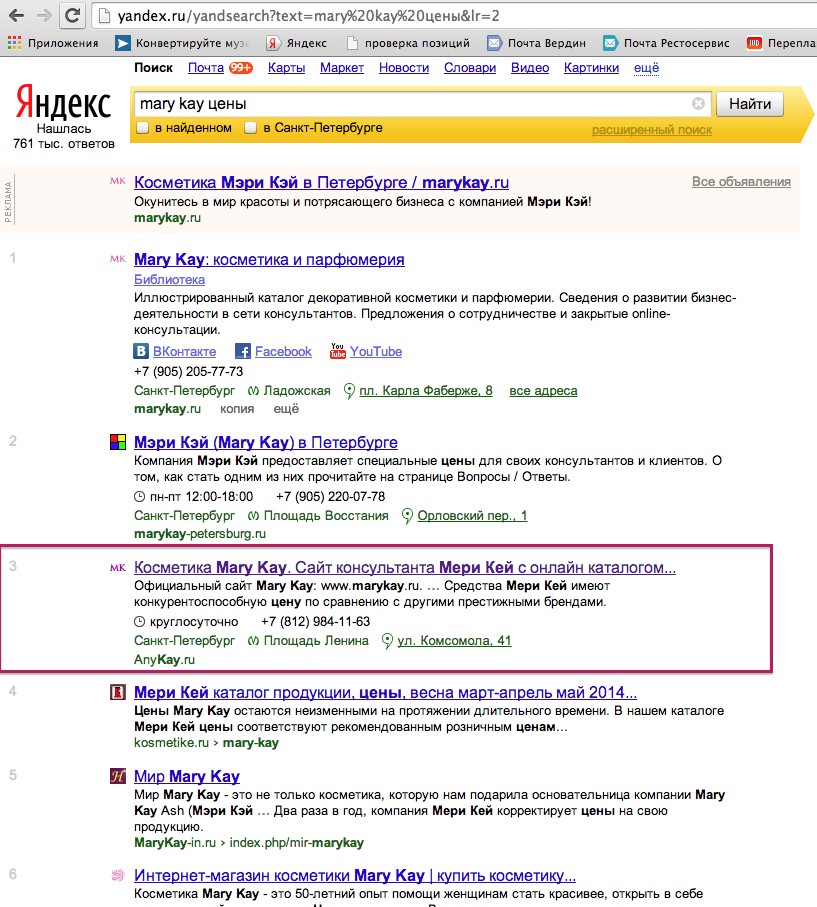Click phone number '+7 (812) 984-11-63'
This screenshot has height=907, width=817.
pyautogui.click(x=315, y=622)
